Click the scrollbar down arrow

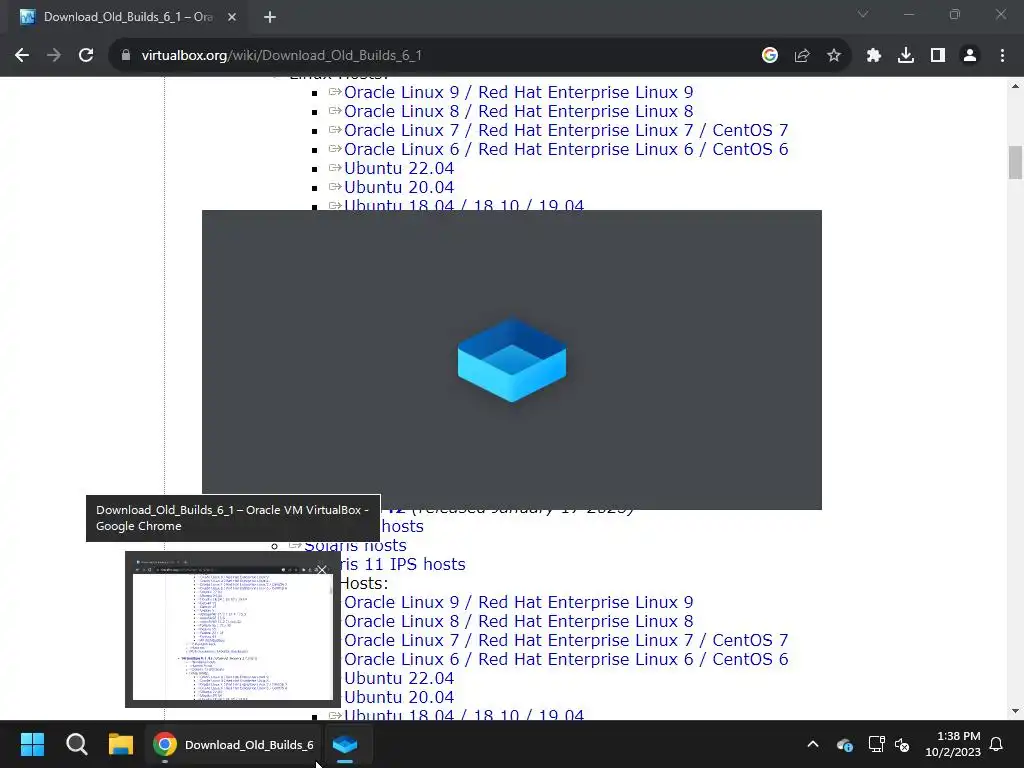coord(1015,711)
